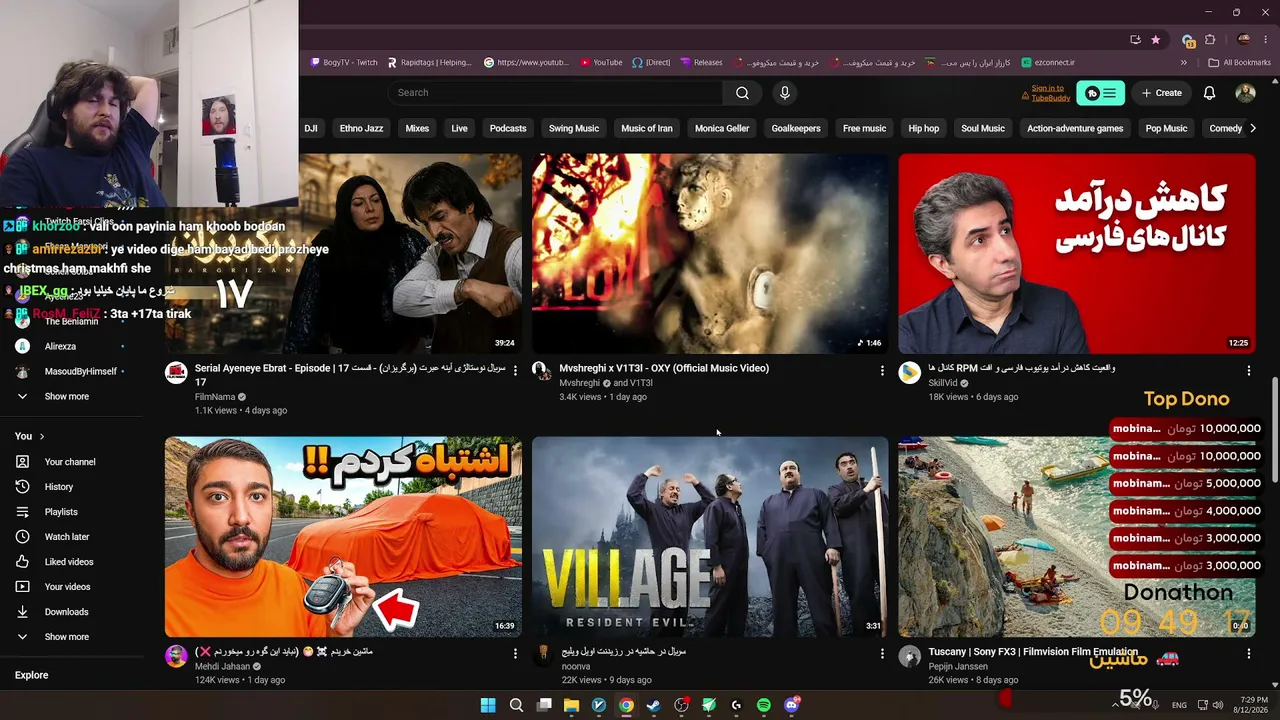Open the Chrome extensions puzzle icon

1210,40
